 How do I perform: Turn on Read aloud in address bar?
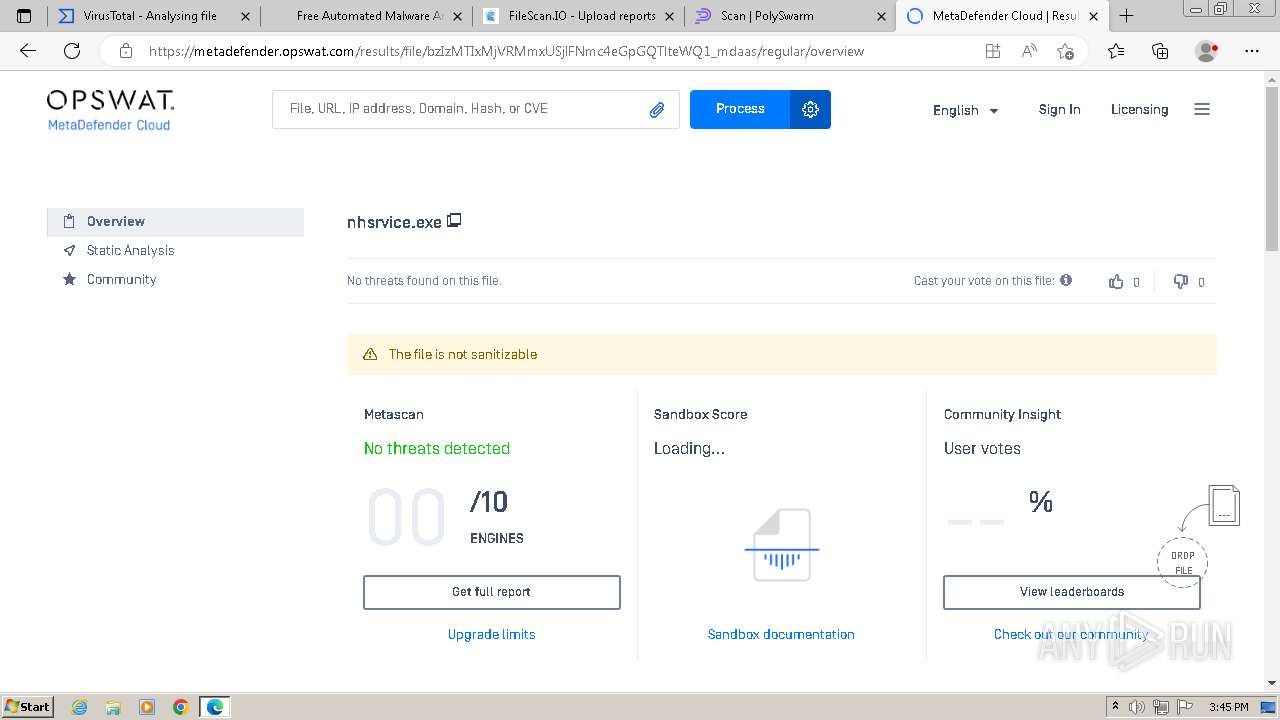tap(1029, 51)
